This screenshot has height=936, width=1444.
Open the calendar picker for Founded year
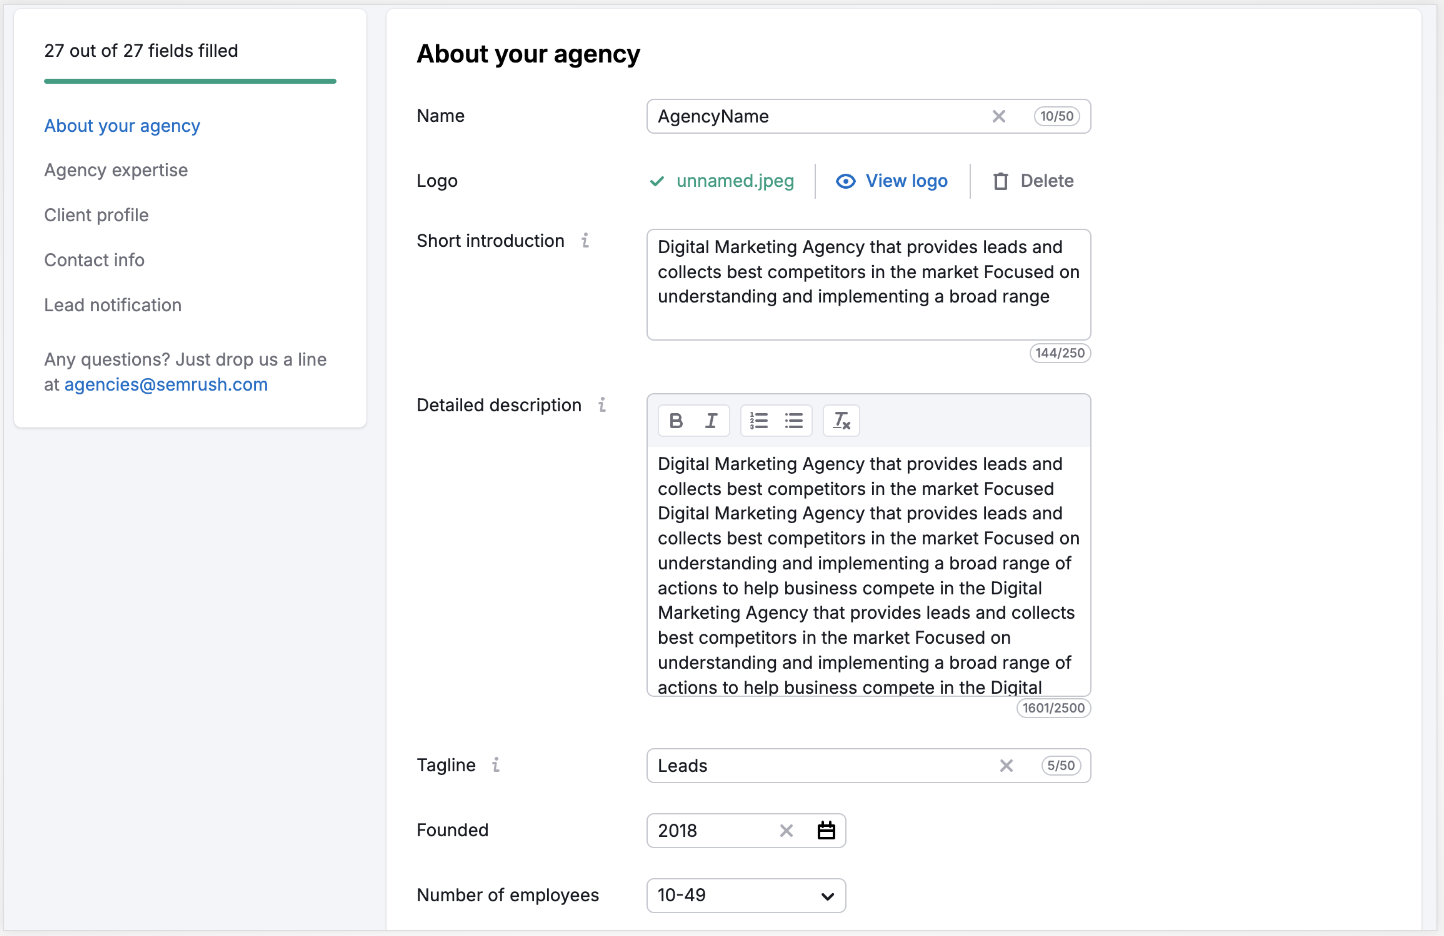coord(826,830)
